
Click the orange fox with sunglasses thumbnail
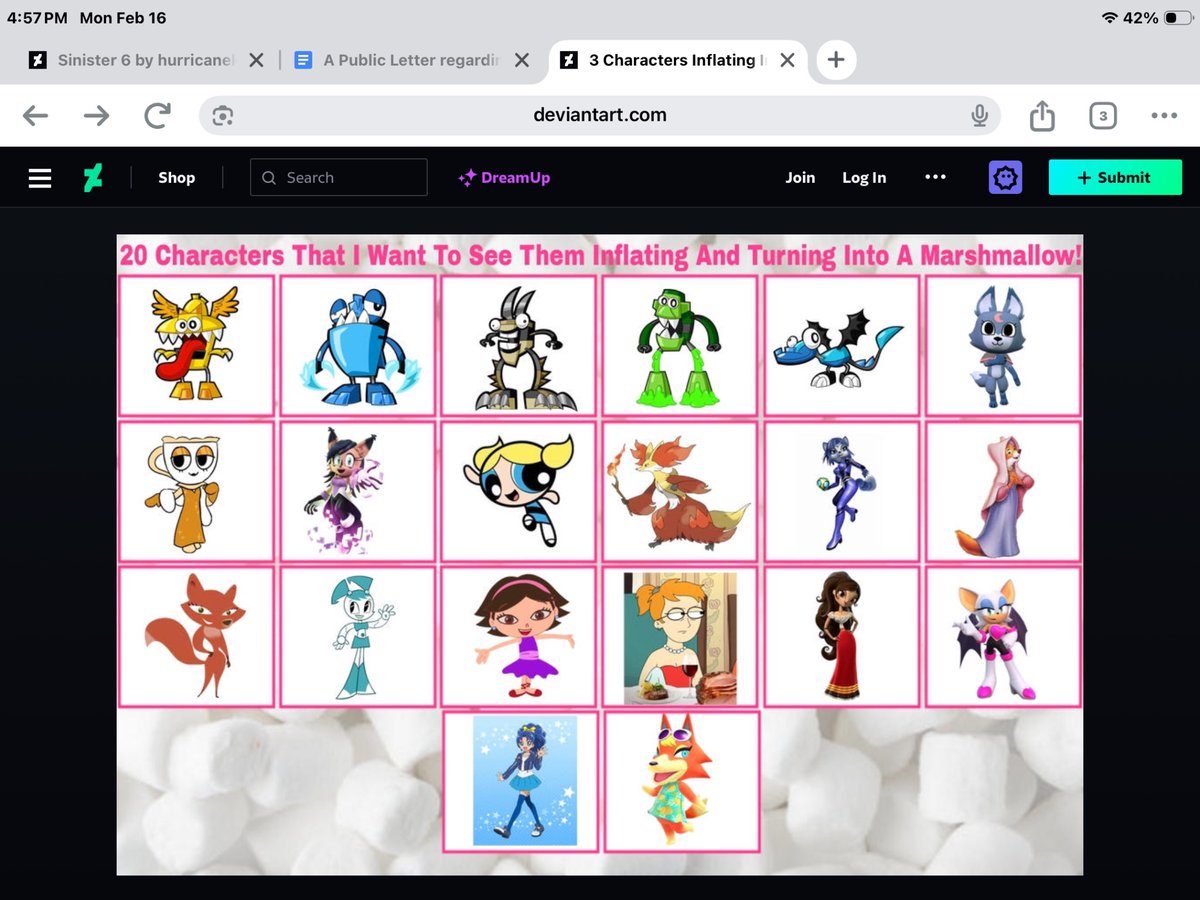682,782
